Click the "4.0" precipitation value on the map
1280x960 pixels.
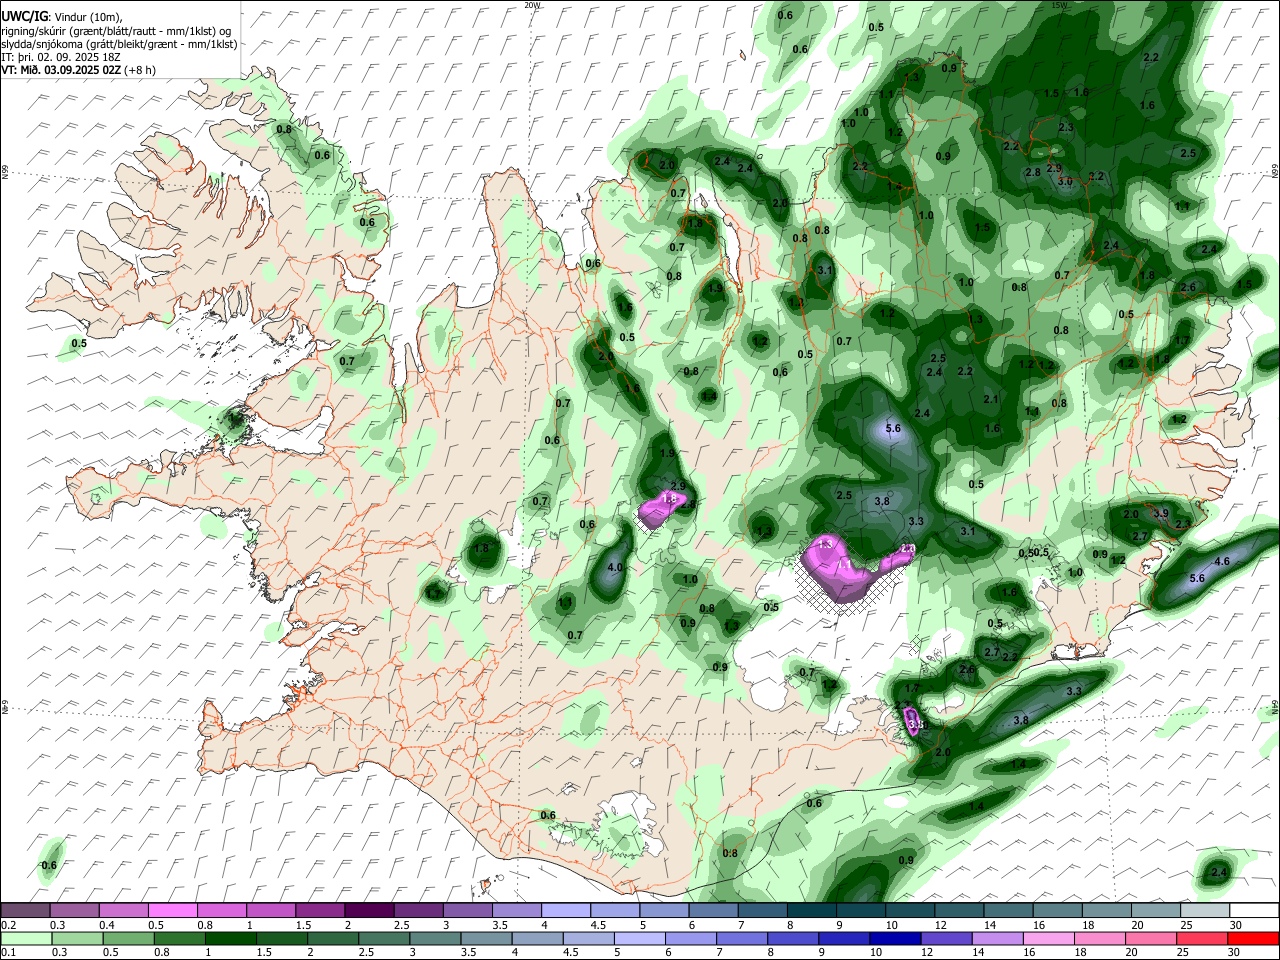pos(615,568)
